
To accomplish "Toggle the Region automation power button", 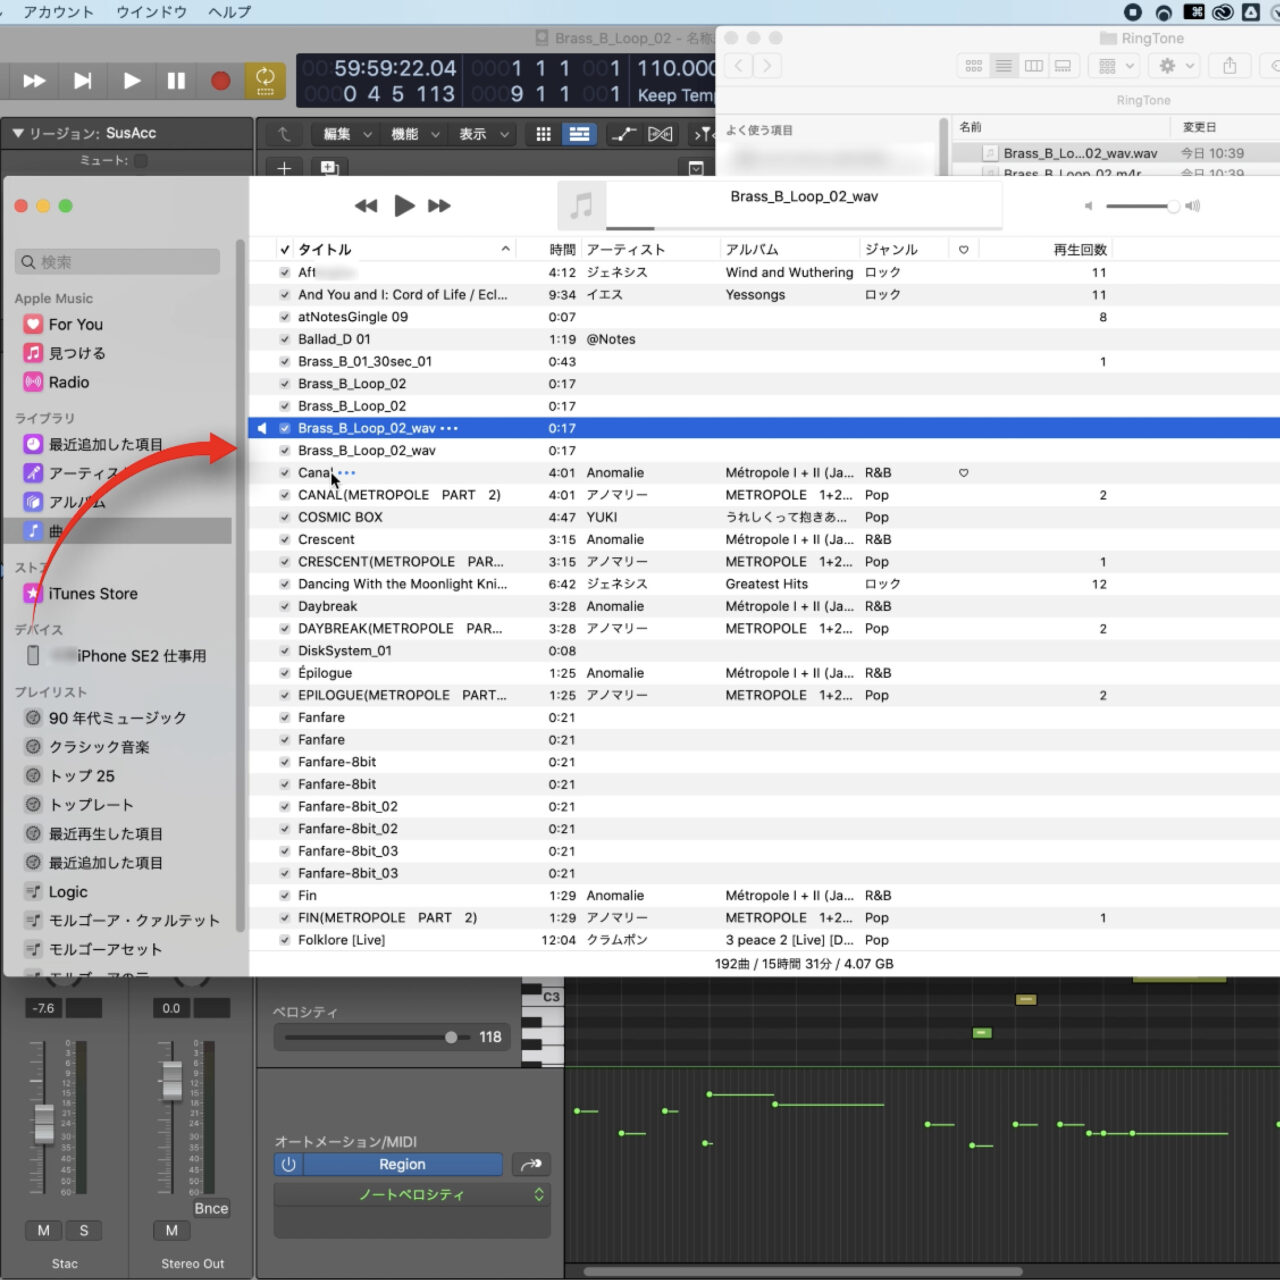I will pos(289,1165).
